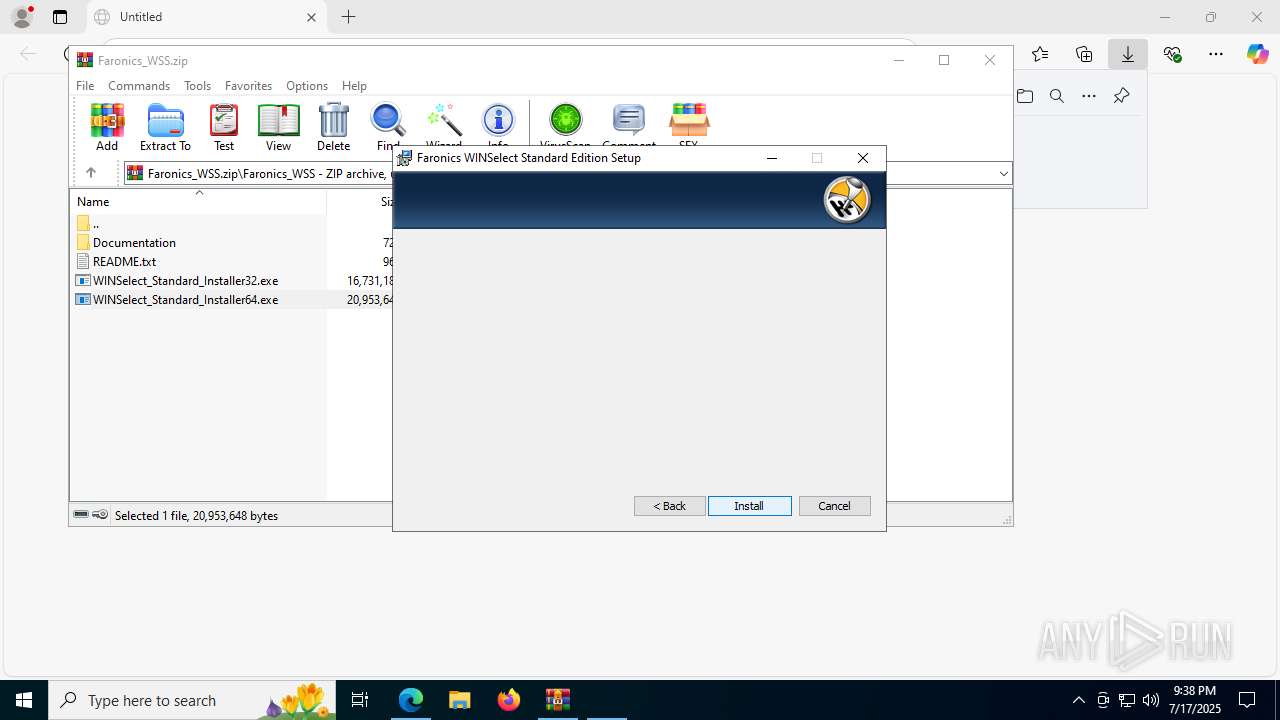Select the Documentation folder
Screen dimensions: 1280x720
click(x=134, y=242)
